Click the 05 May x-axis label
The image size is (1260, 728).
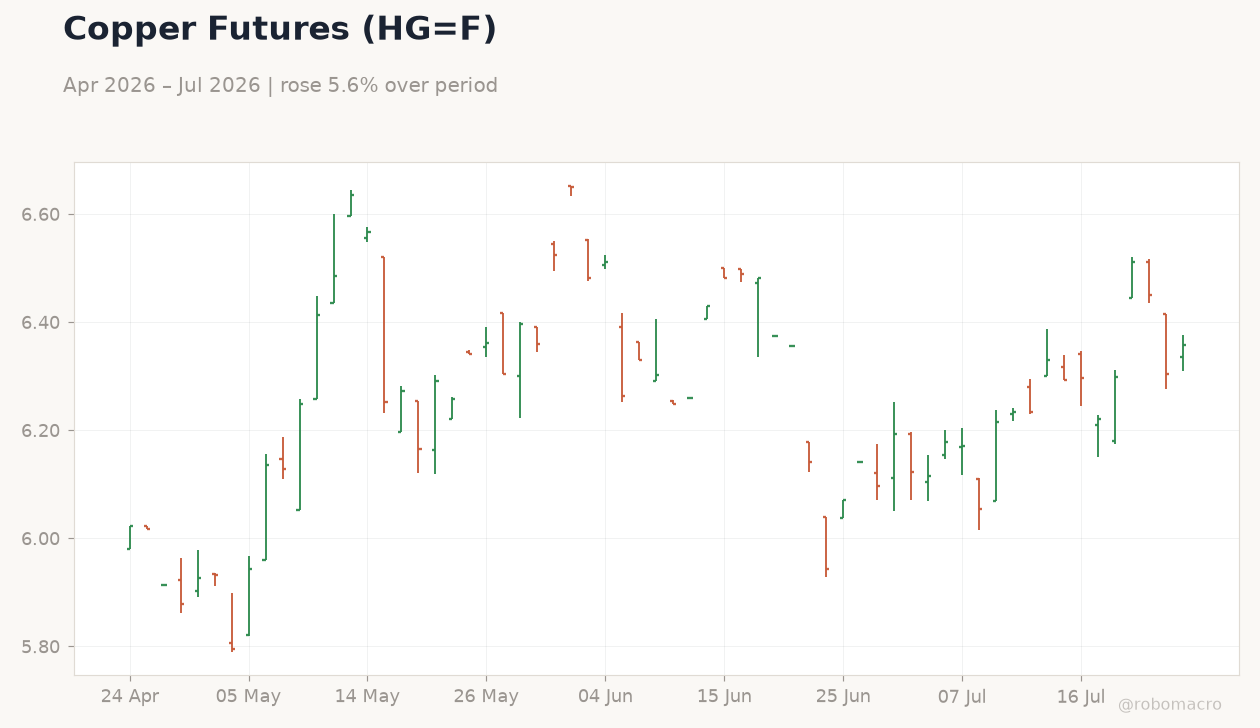pos(249,697)
